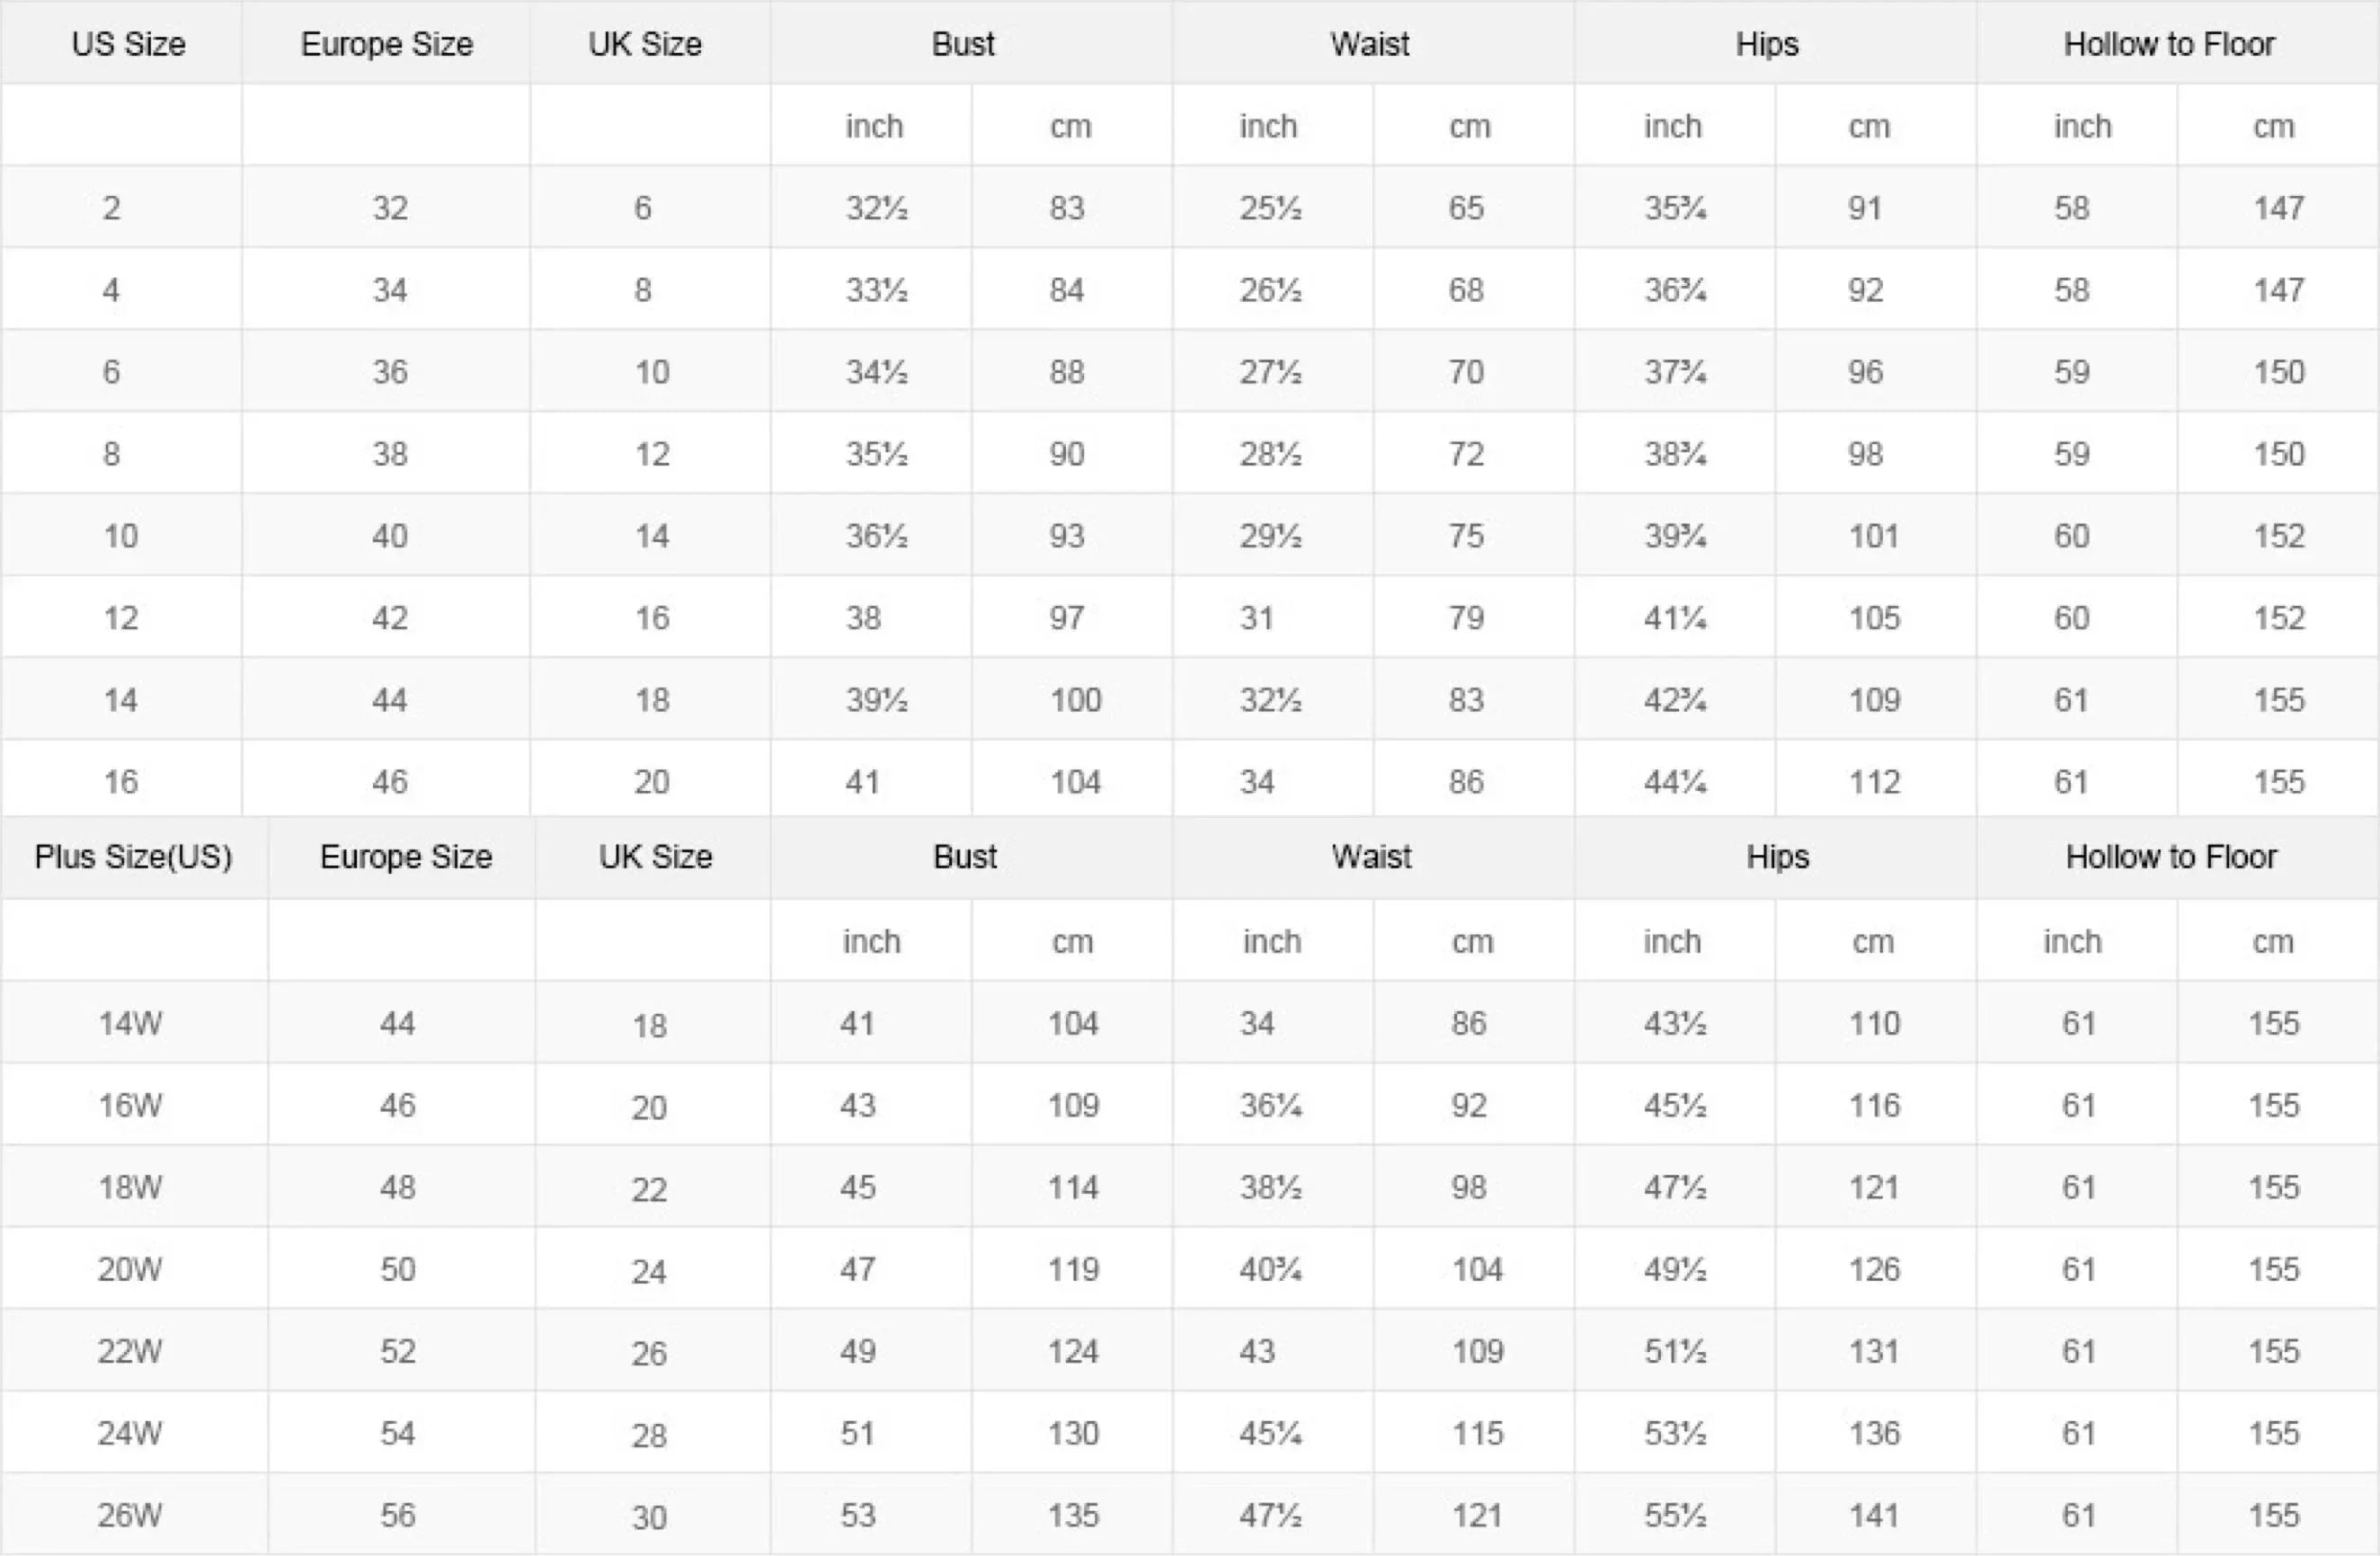Viewport: 2380px width, 1556px height.
Task: Select Europe size 56 cell
Action: click(x=397, y=1515)
